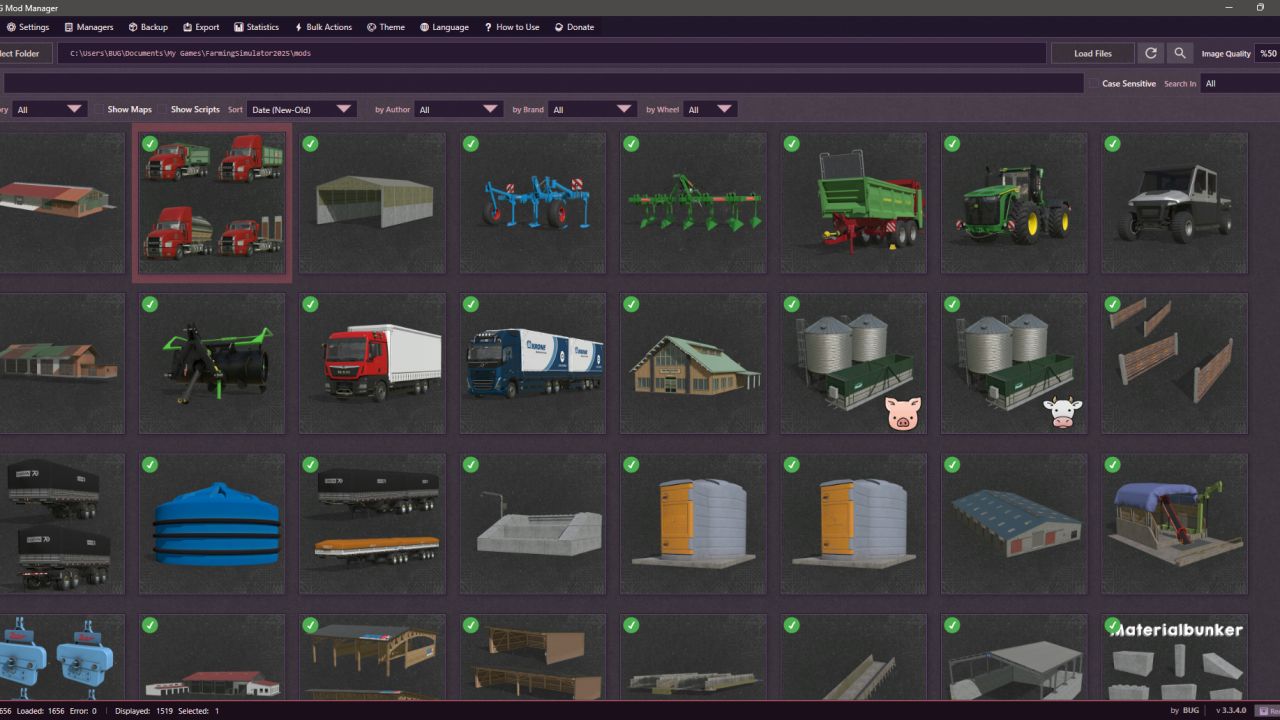This screenshot has width=1280, height=720.
Task: Select the green manure spreader trailer mod
Action: (x=854, y=203)
